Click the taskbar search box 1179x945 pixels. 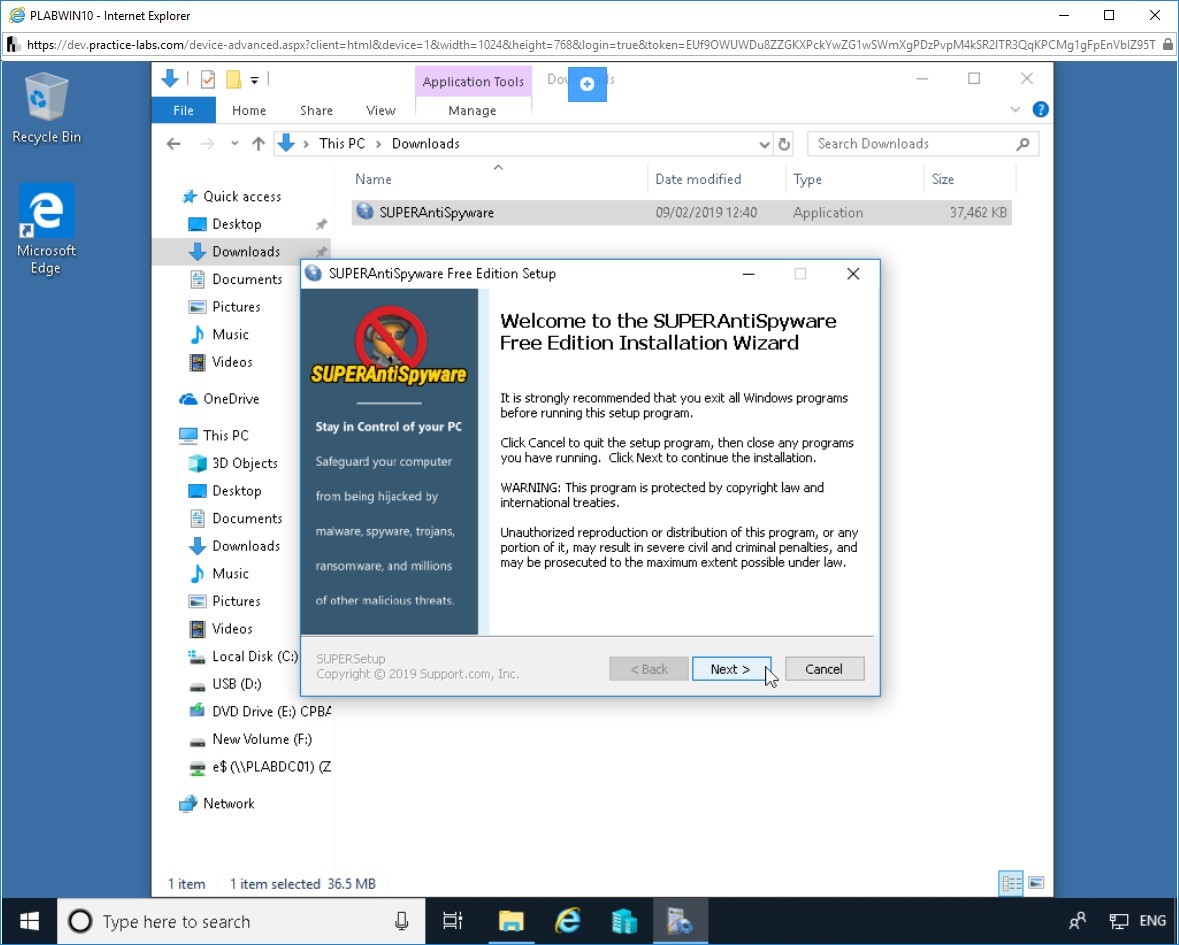tap(241, 921)
